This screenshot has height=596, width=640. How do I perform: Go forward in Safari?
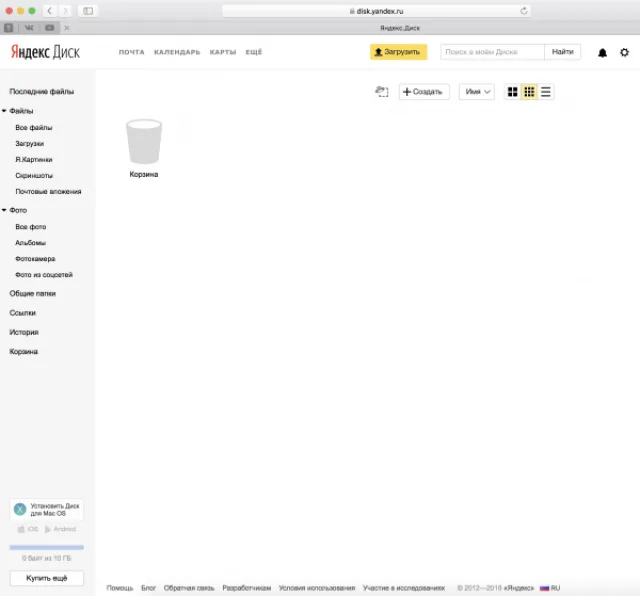pyautogui.click(x=64, y=11)
